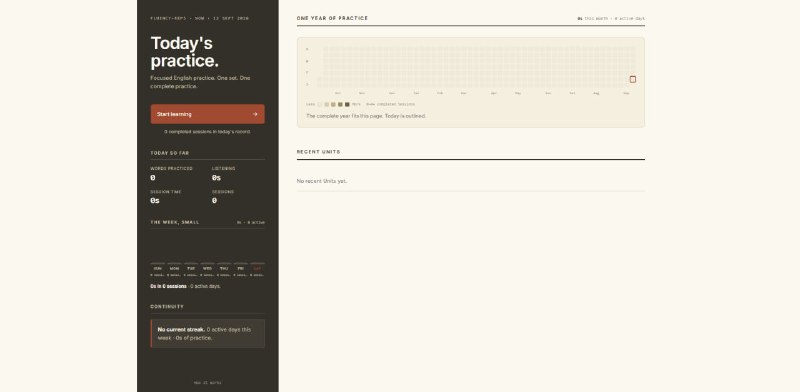Click THE WEEK, SMALL section heading
The height and width of the screenshot is (392, 800).
pos(174,223)
